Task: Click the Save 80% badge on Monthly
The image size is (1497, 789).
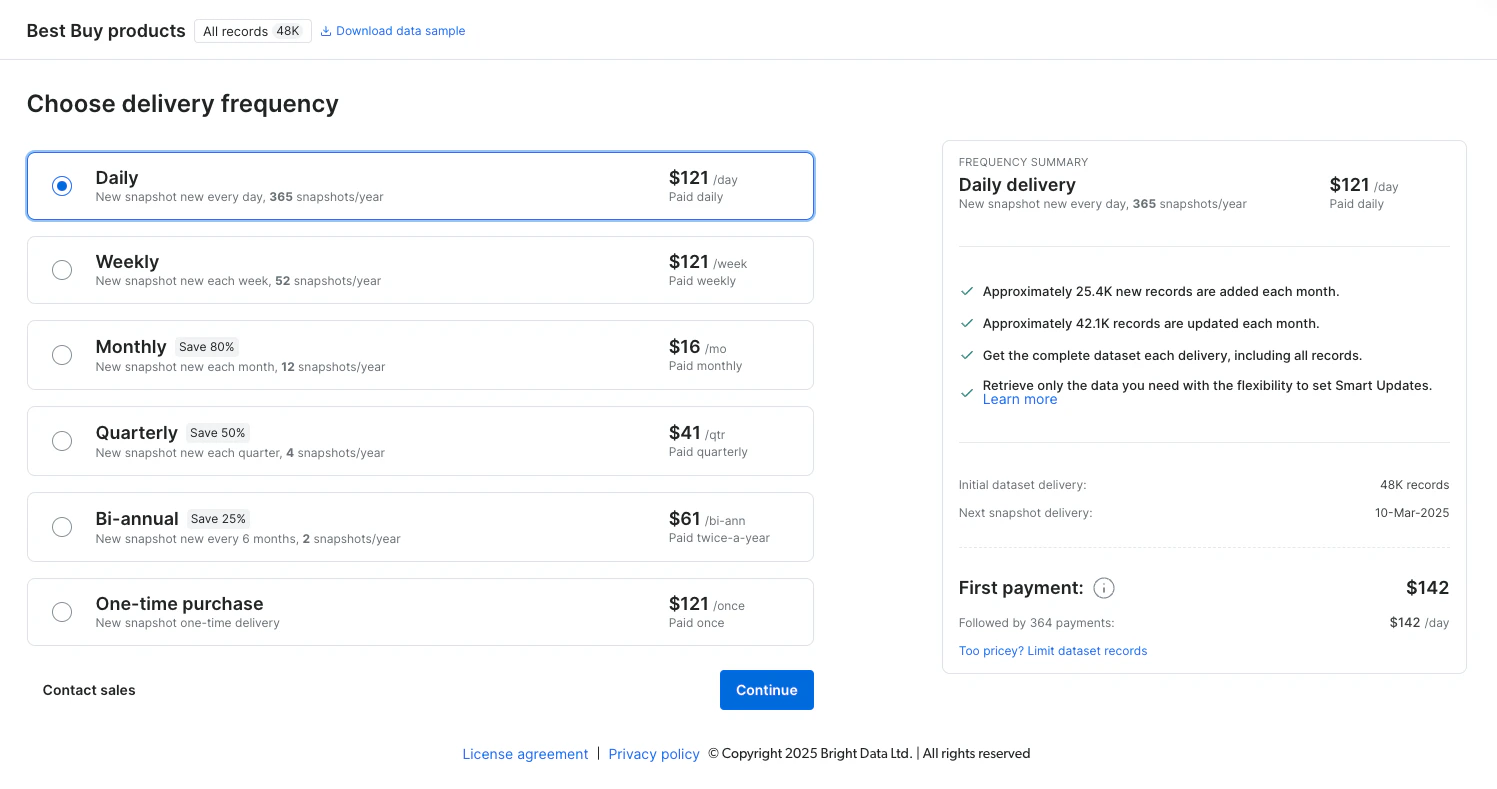Action: [x=206, y=347]
